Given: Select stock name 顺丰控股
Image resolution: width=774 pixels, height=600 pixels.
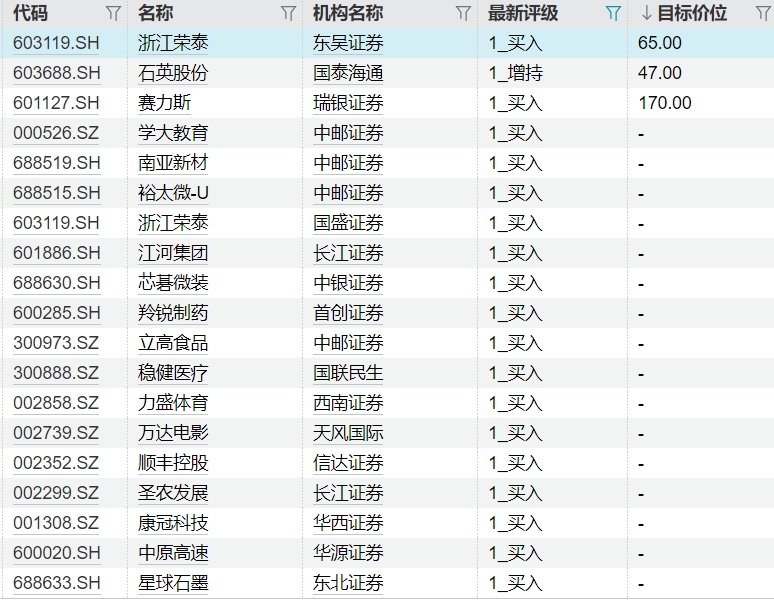Looking at the screenshot, I should tap(173, 463).
